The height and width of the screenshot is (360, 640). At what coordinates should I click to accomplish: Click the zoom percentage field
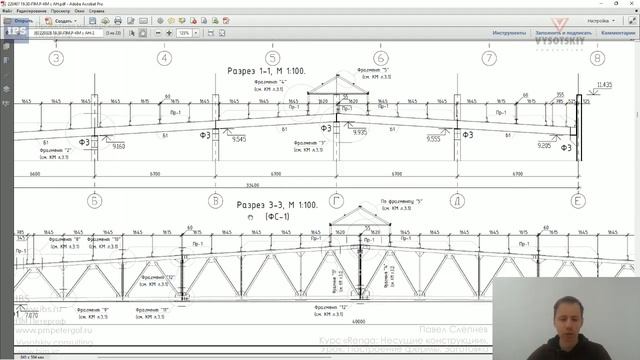point(184,33)
